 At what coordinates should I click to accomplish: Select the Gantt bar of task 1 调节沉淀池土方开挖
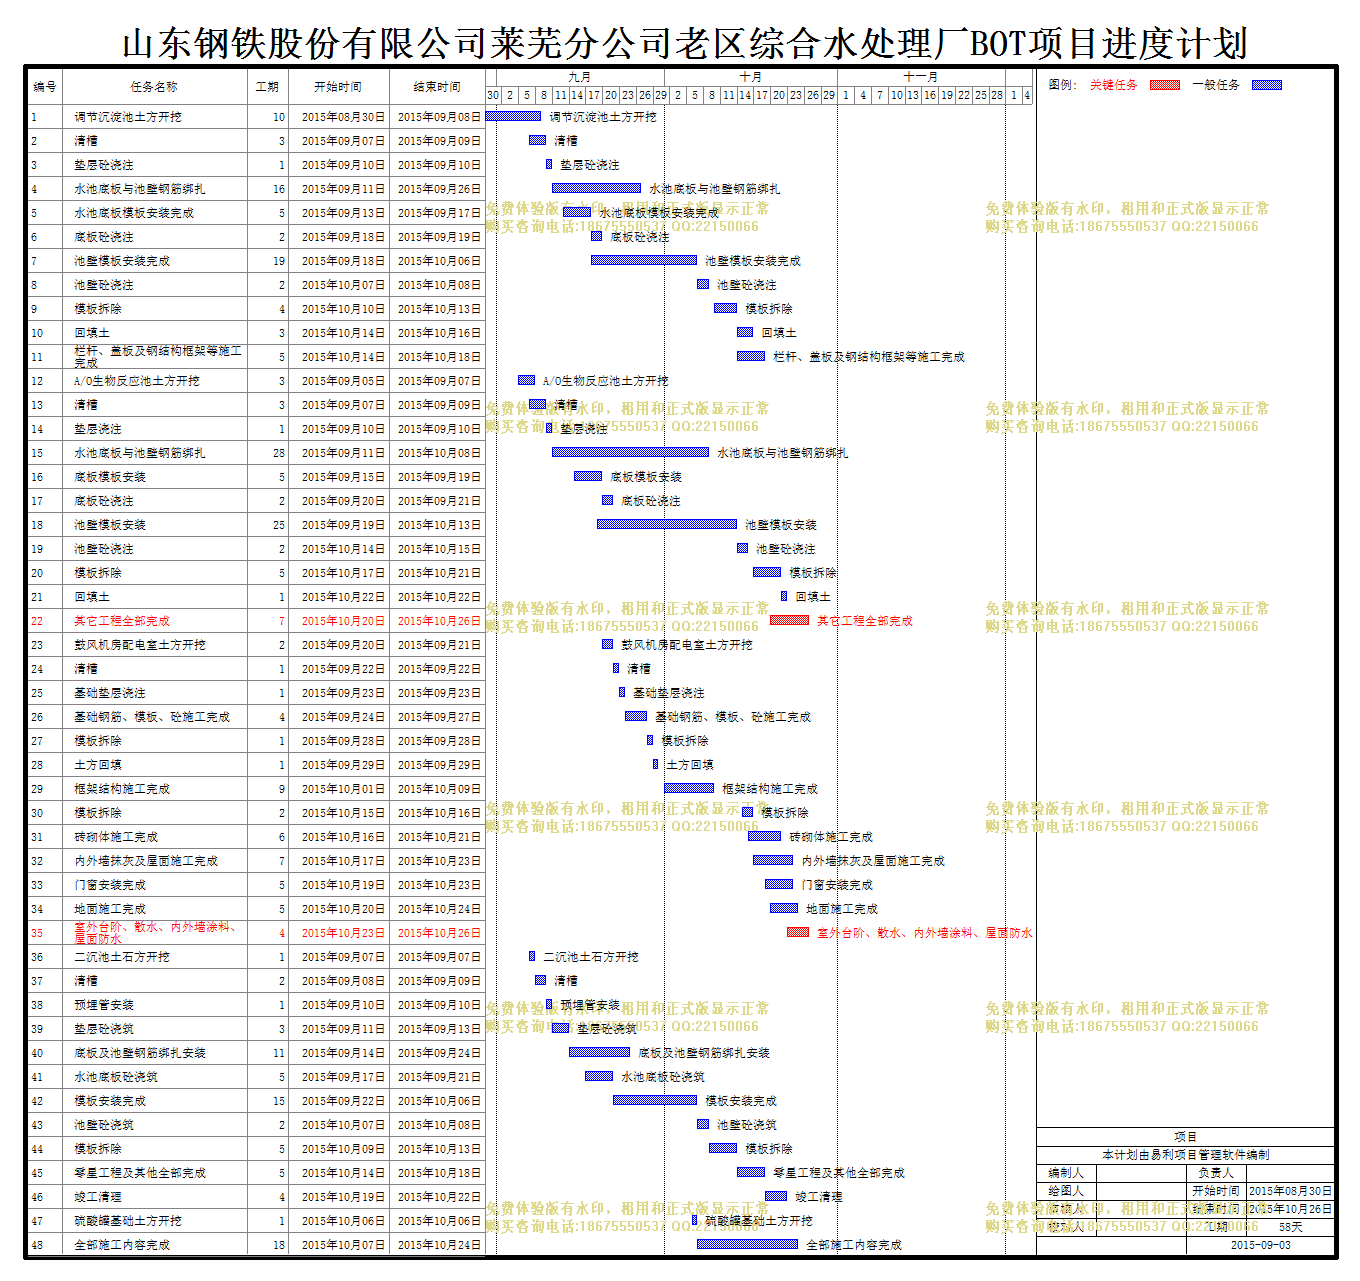point(513,116)
